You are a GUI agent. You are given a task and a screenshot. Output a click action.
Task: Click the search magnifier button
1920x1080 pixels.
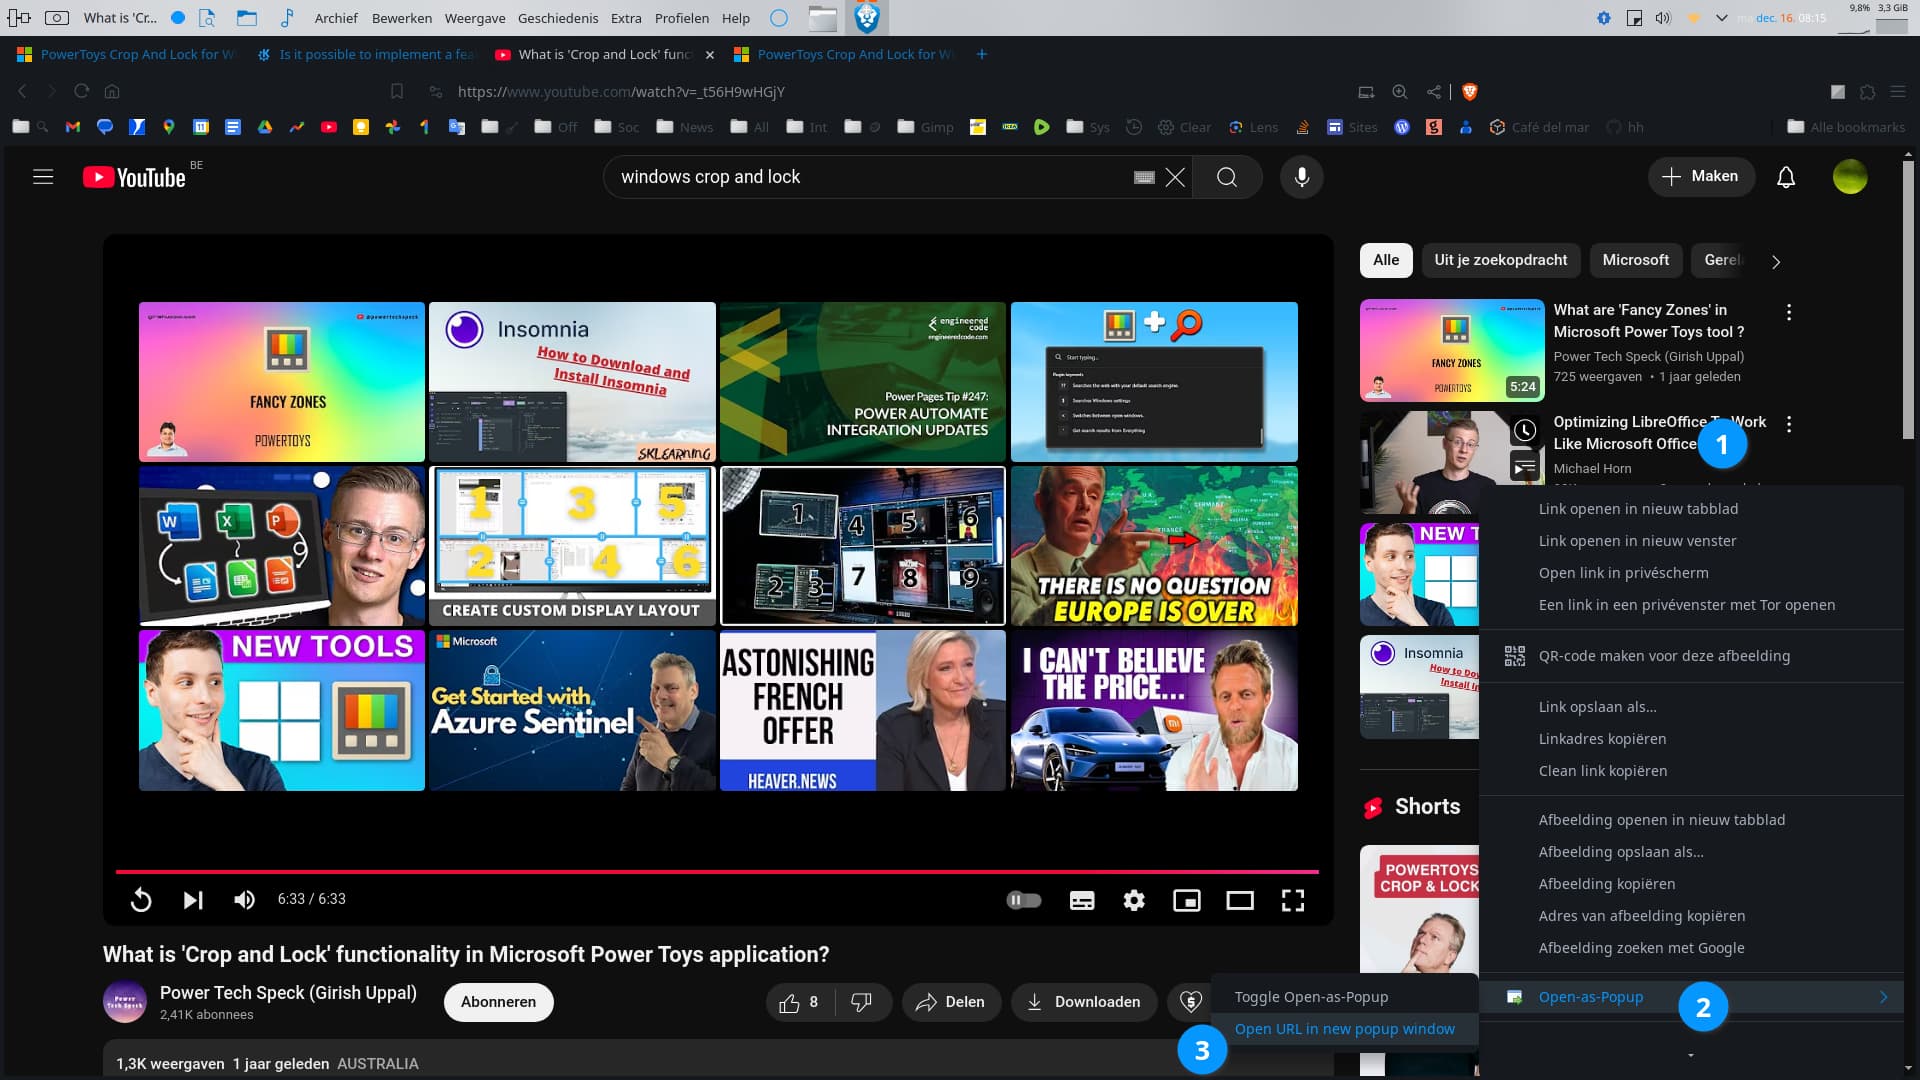1227,177
